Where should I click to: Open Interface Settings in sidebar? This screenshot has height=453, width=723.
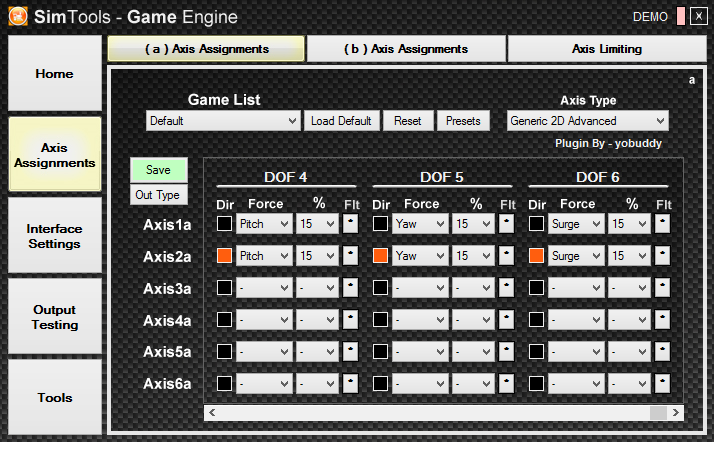tap(55, 236)
